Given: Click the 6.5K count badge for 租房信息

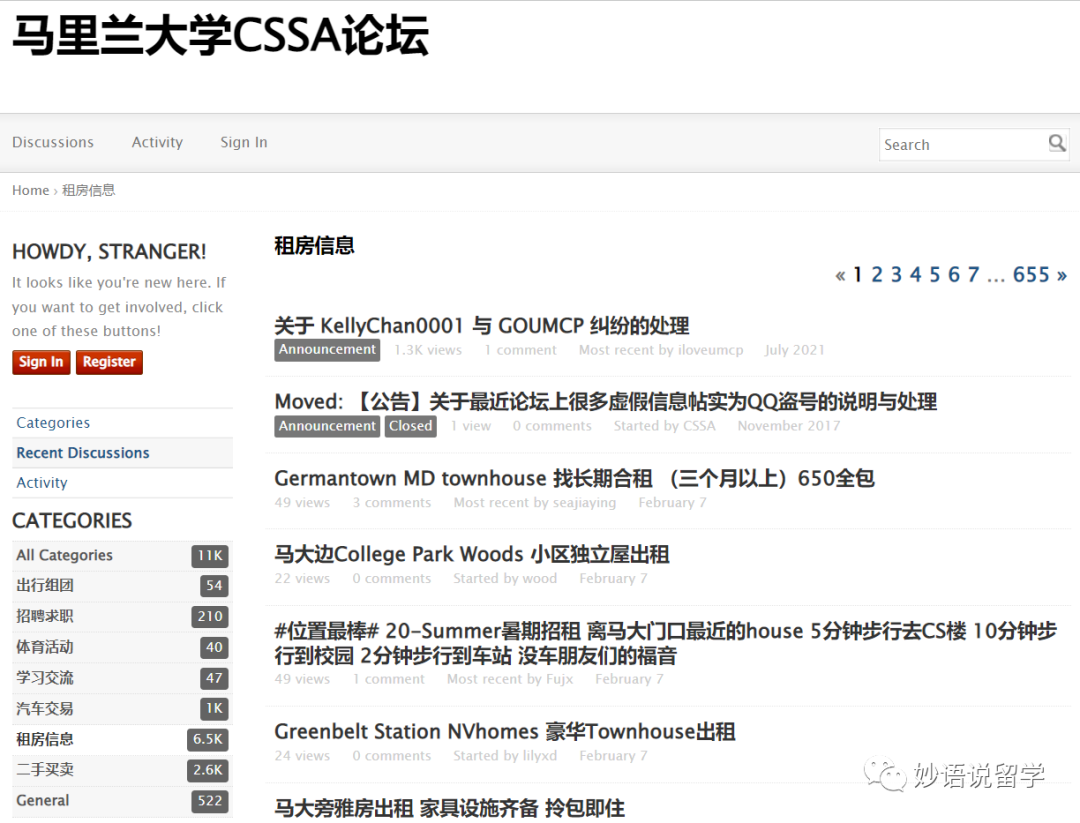Looking at the screenshot, I should click(x=207, y=739).
